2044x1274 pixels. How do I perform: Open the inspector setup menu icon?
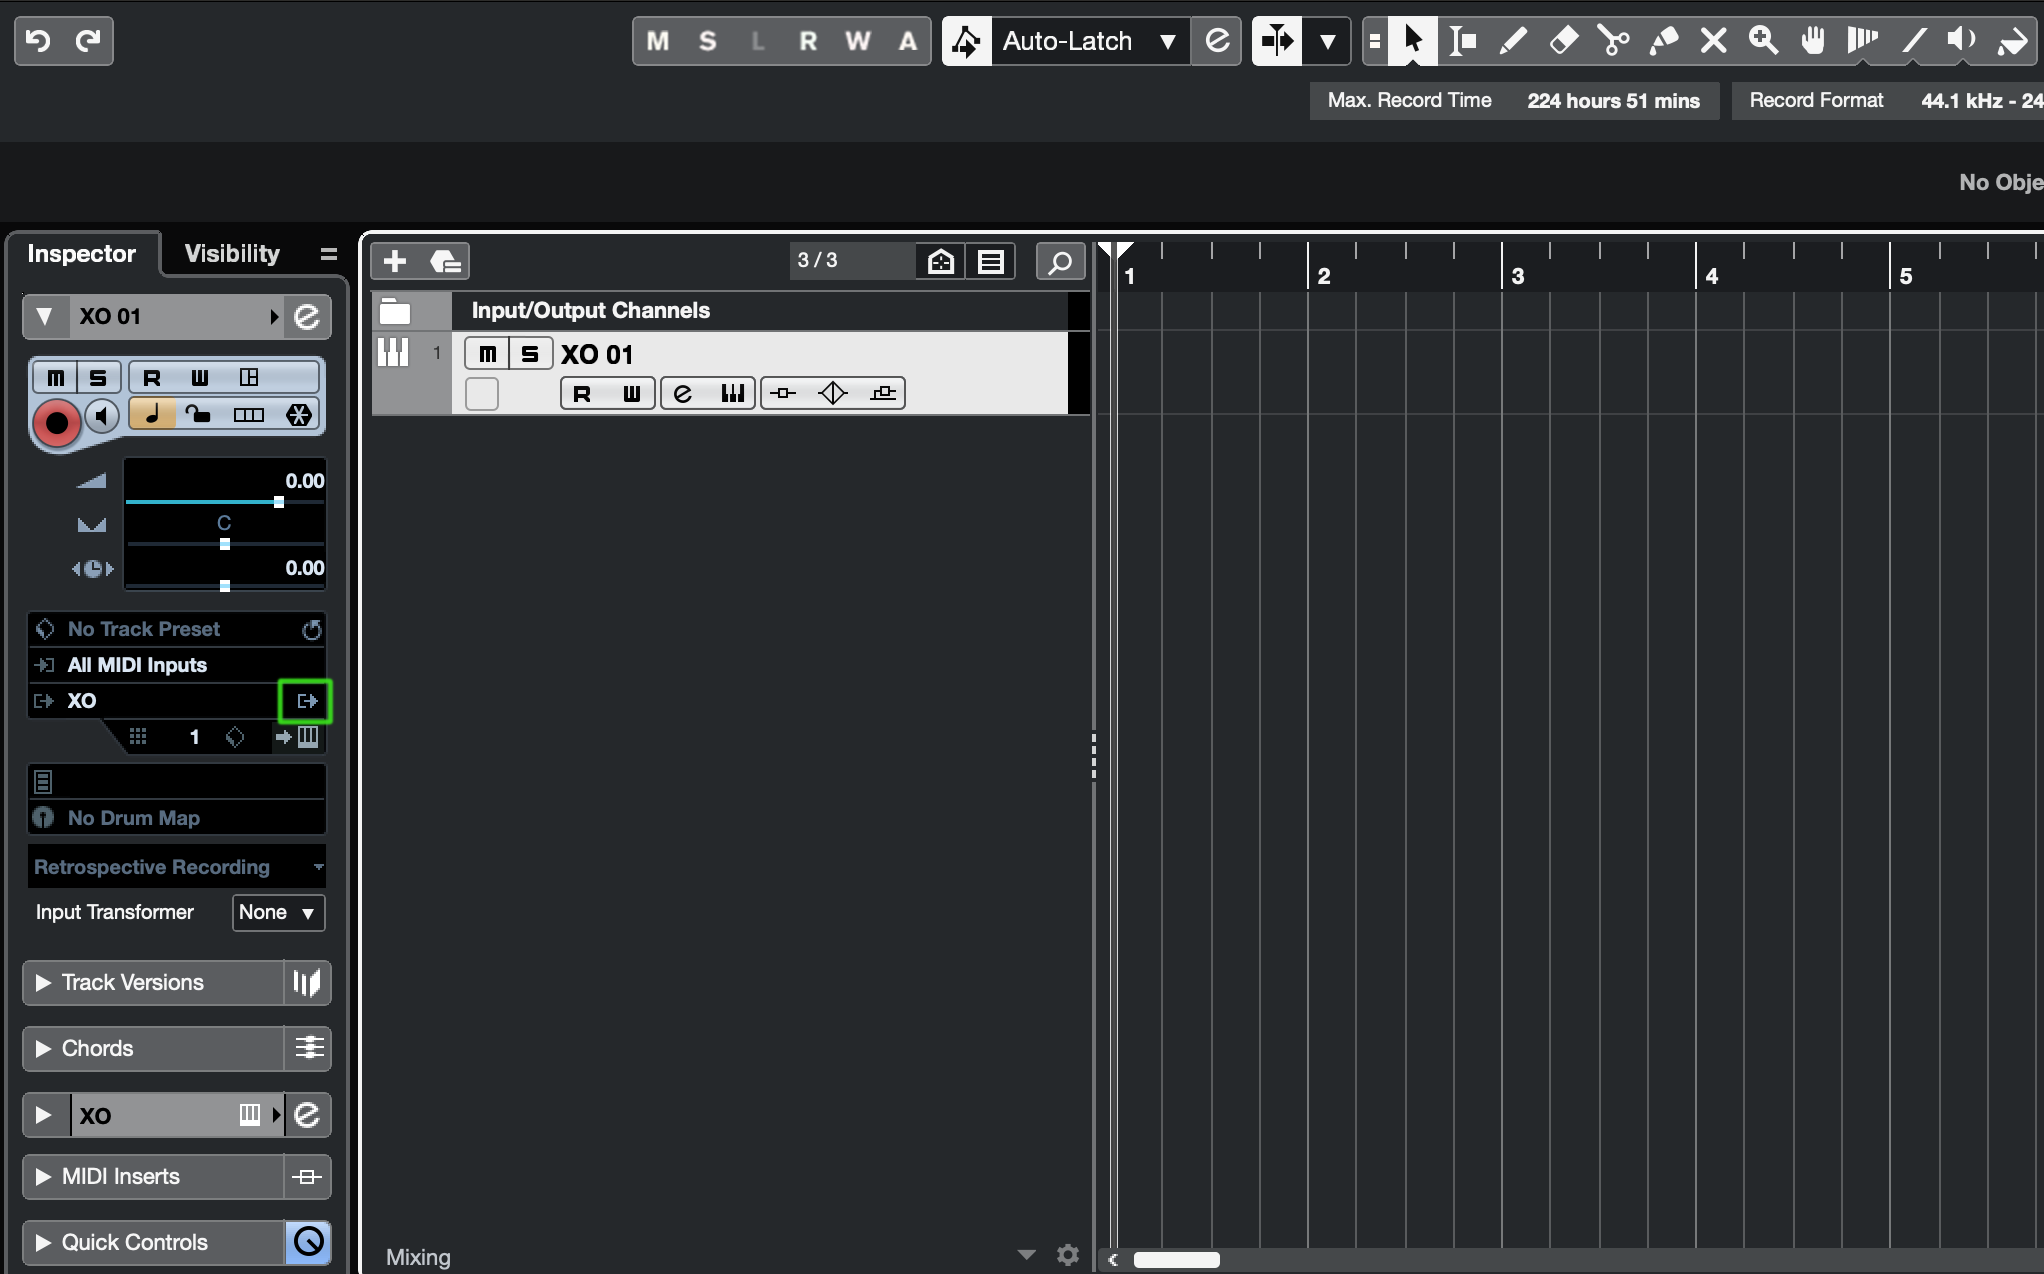pos(328,254)
